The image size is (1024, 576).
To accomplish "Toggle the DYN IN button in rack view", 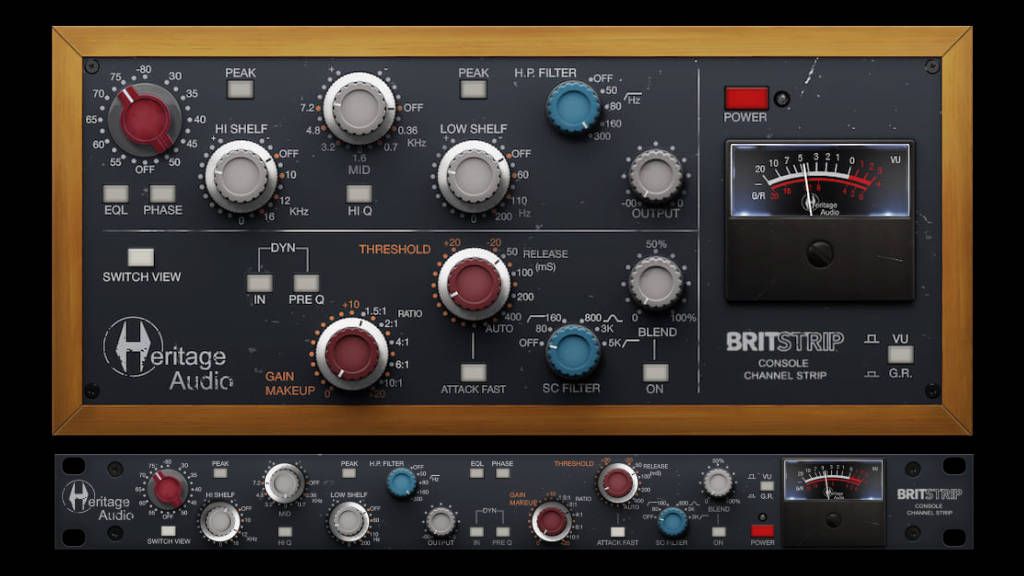I will tap(477, 531).
